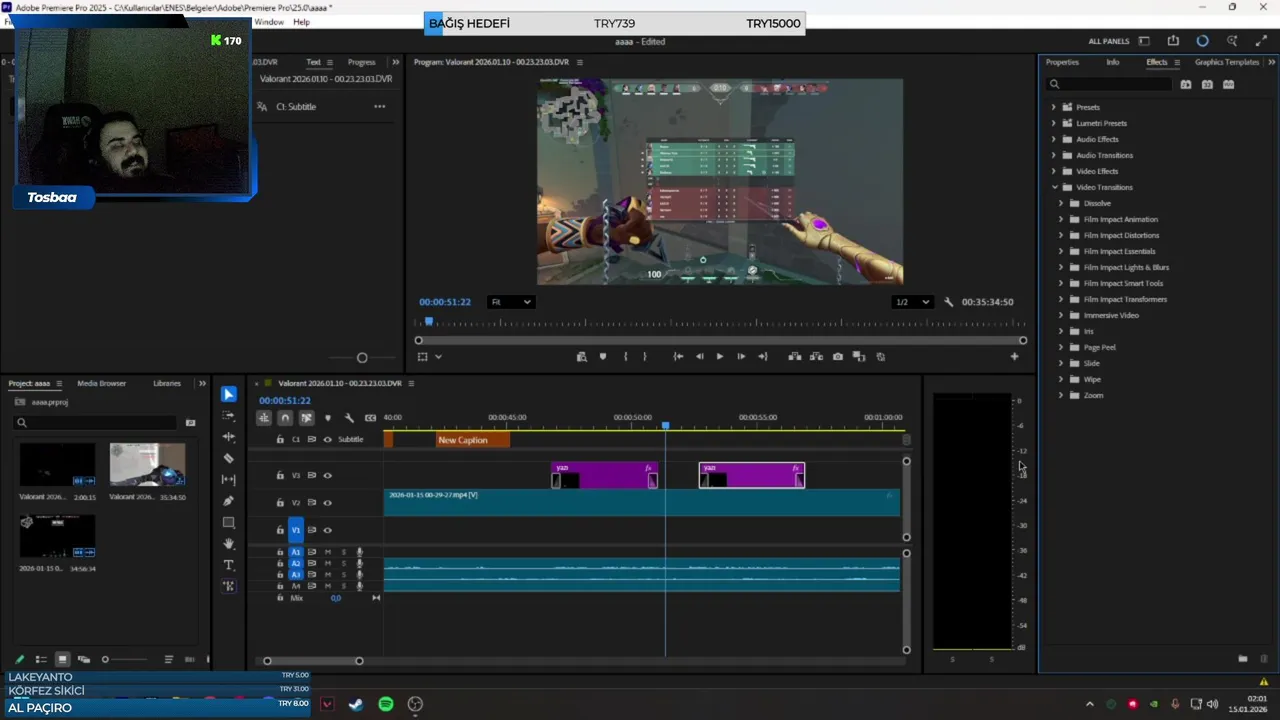Filter effects by Accelerated Effects icon
This screenshot has width=1280, height=720.
(1186, 85)
